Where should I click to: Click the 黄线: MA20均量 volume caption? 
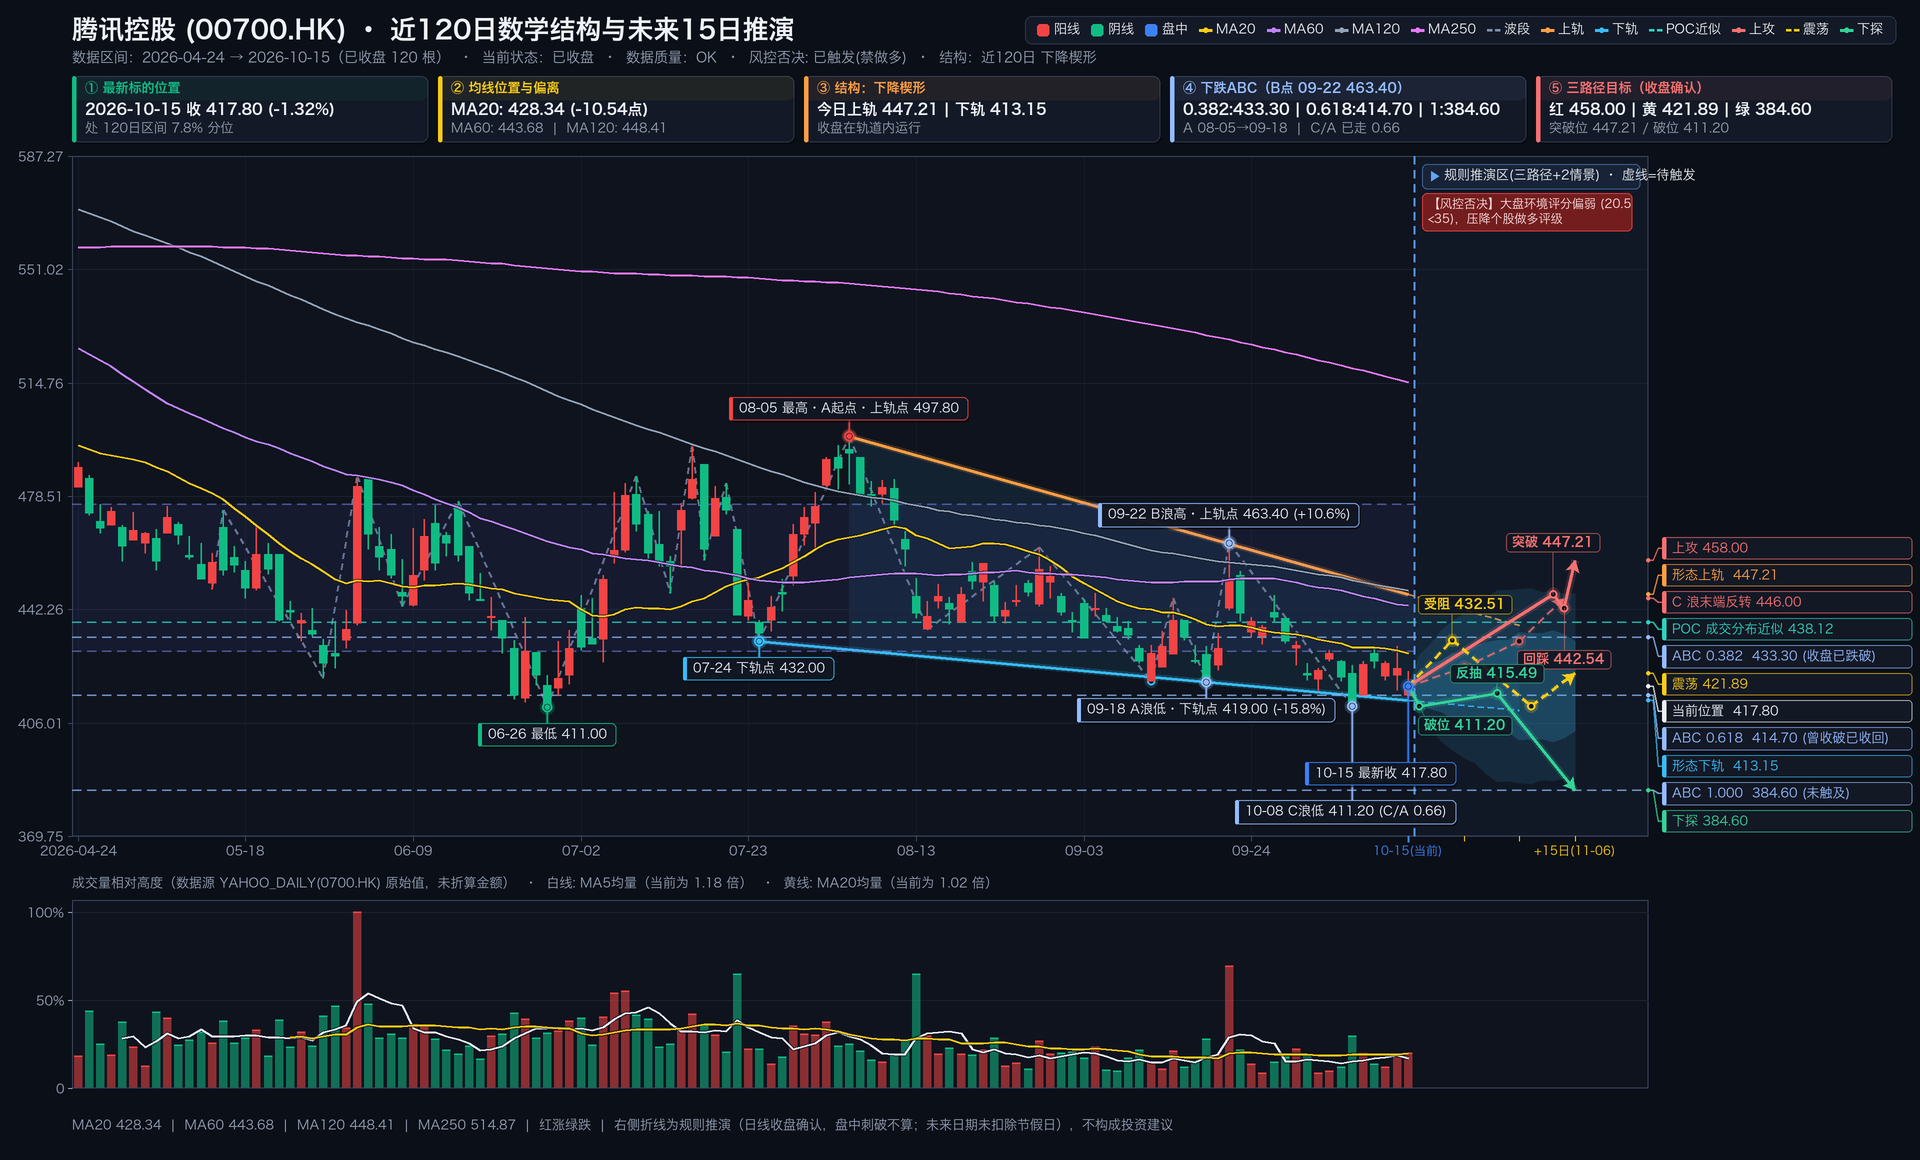pos(887,883)
